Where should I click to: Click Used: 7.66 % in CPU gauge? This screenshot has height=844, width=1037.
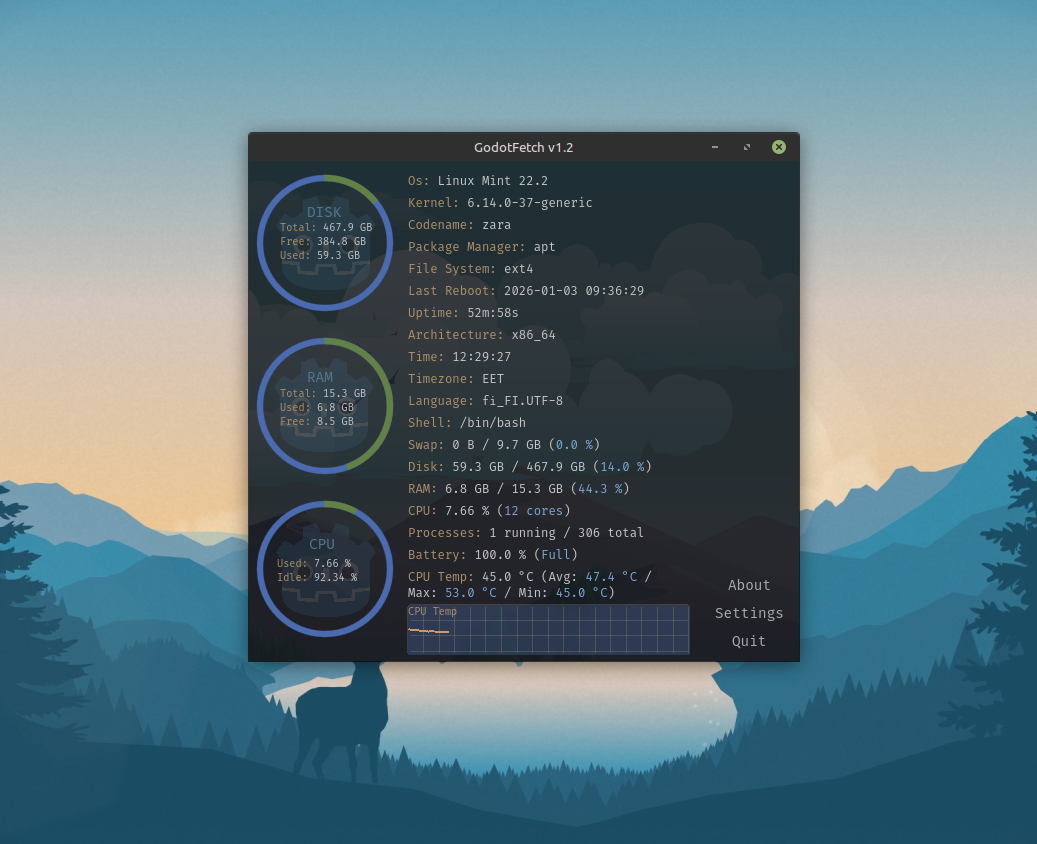(x=314, y=563)
